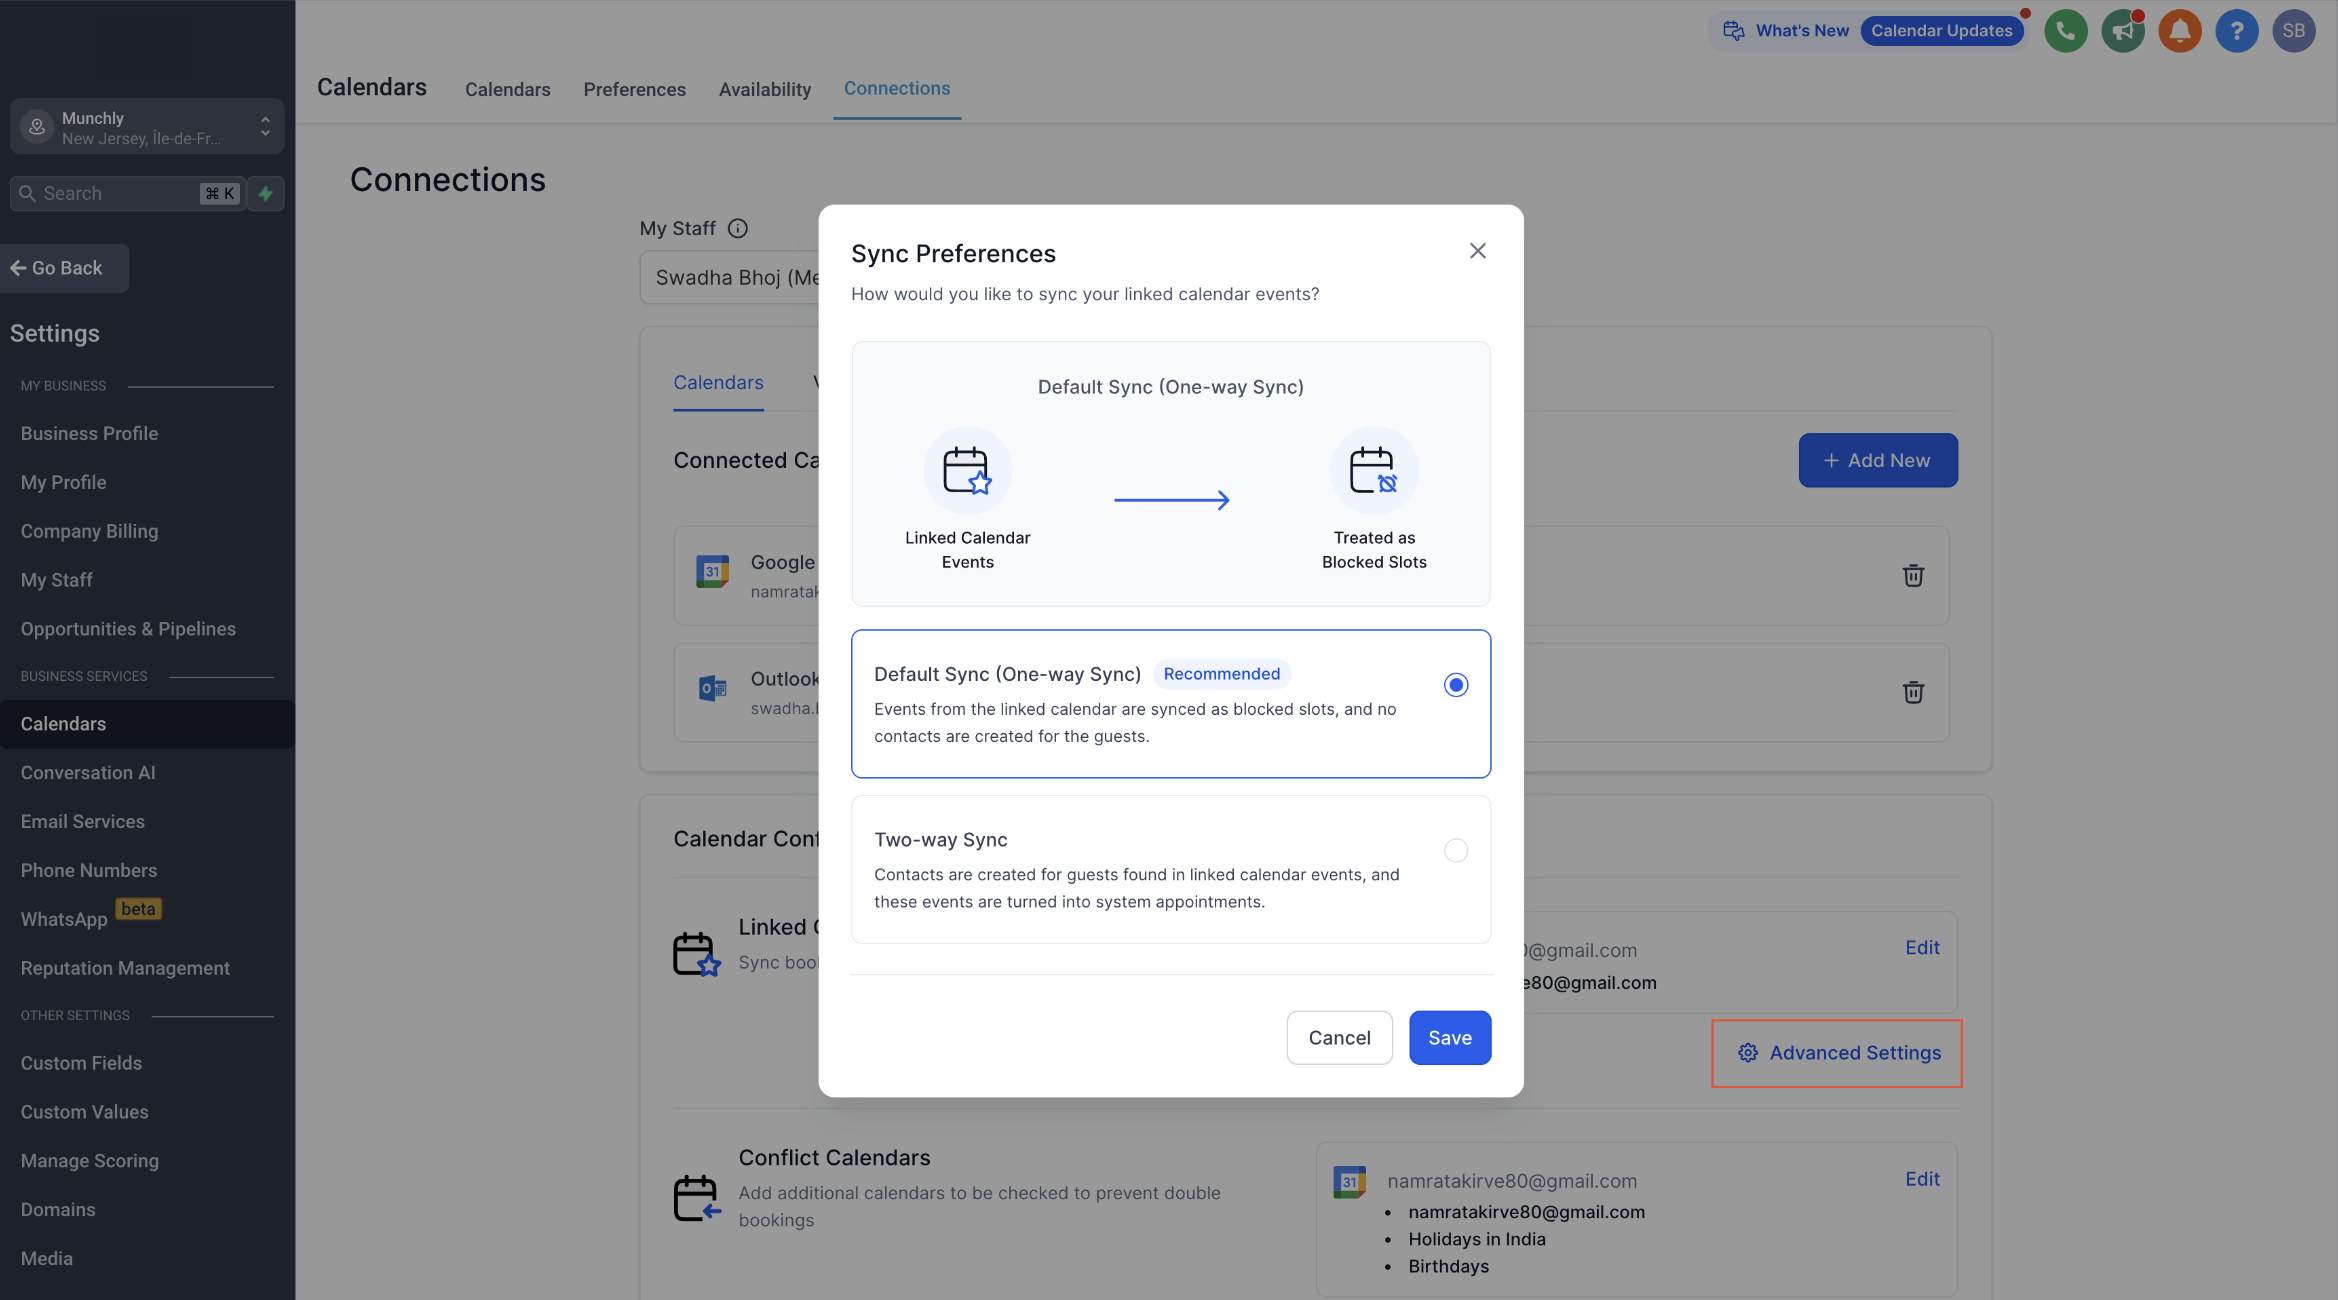The image size is (2338, 1300).
Task: Open the help question mark icon
Action: pos(2237,31)
